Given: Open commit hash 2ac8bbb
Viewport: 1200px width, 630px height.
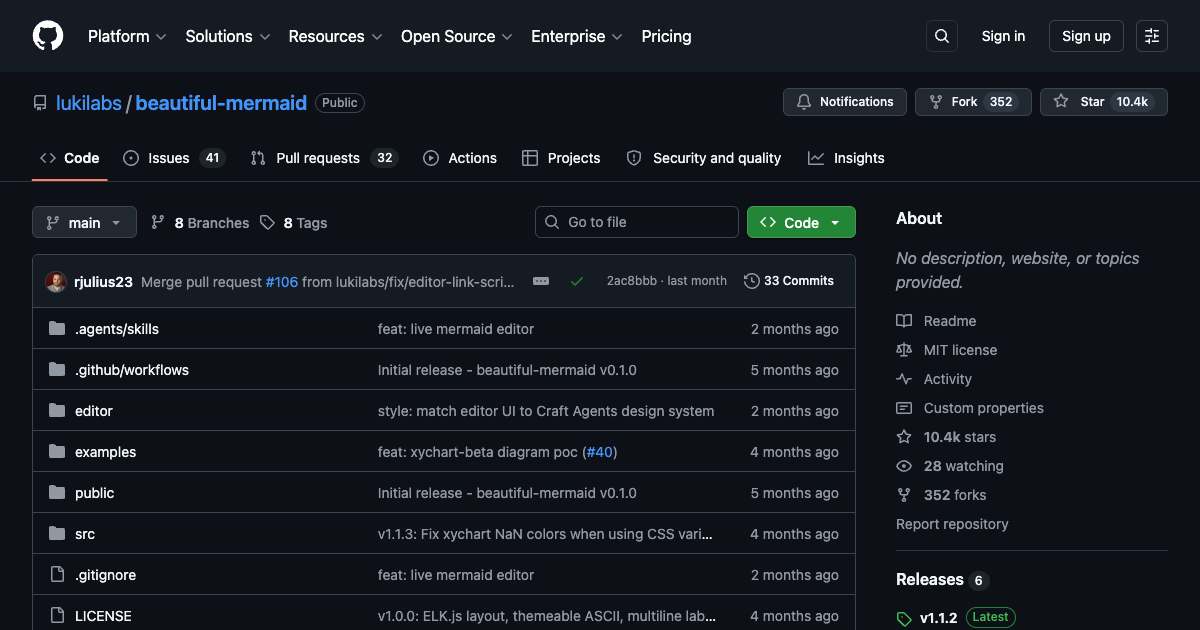Looking at the screenshot, I should pos(631,281).
